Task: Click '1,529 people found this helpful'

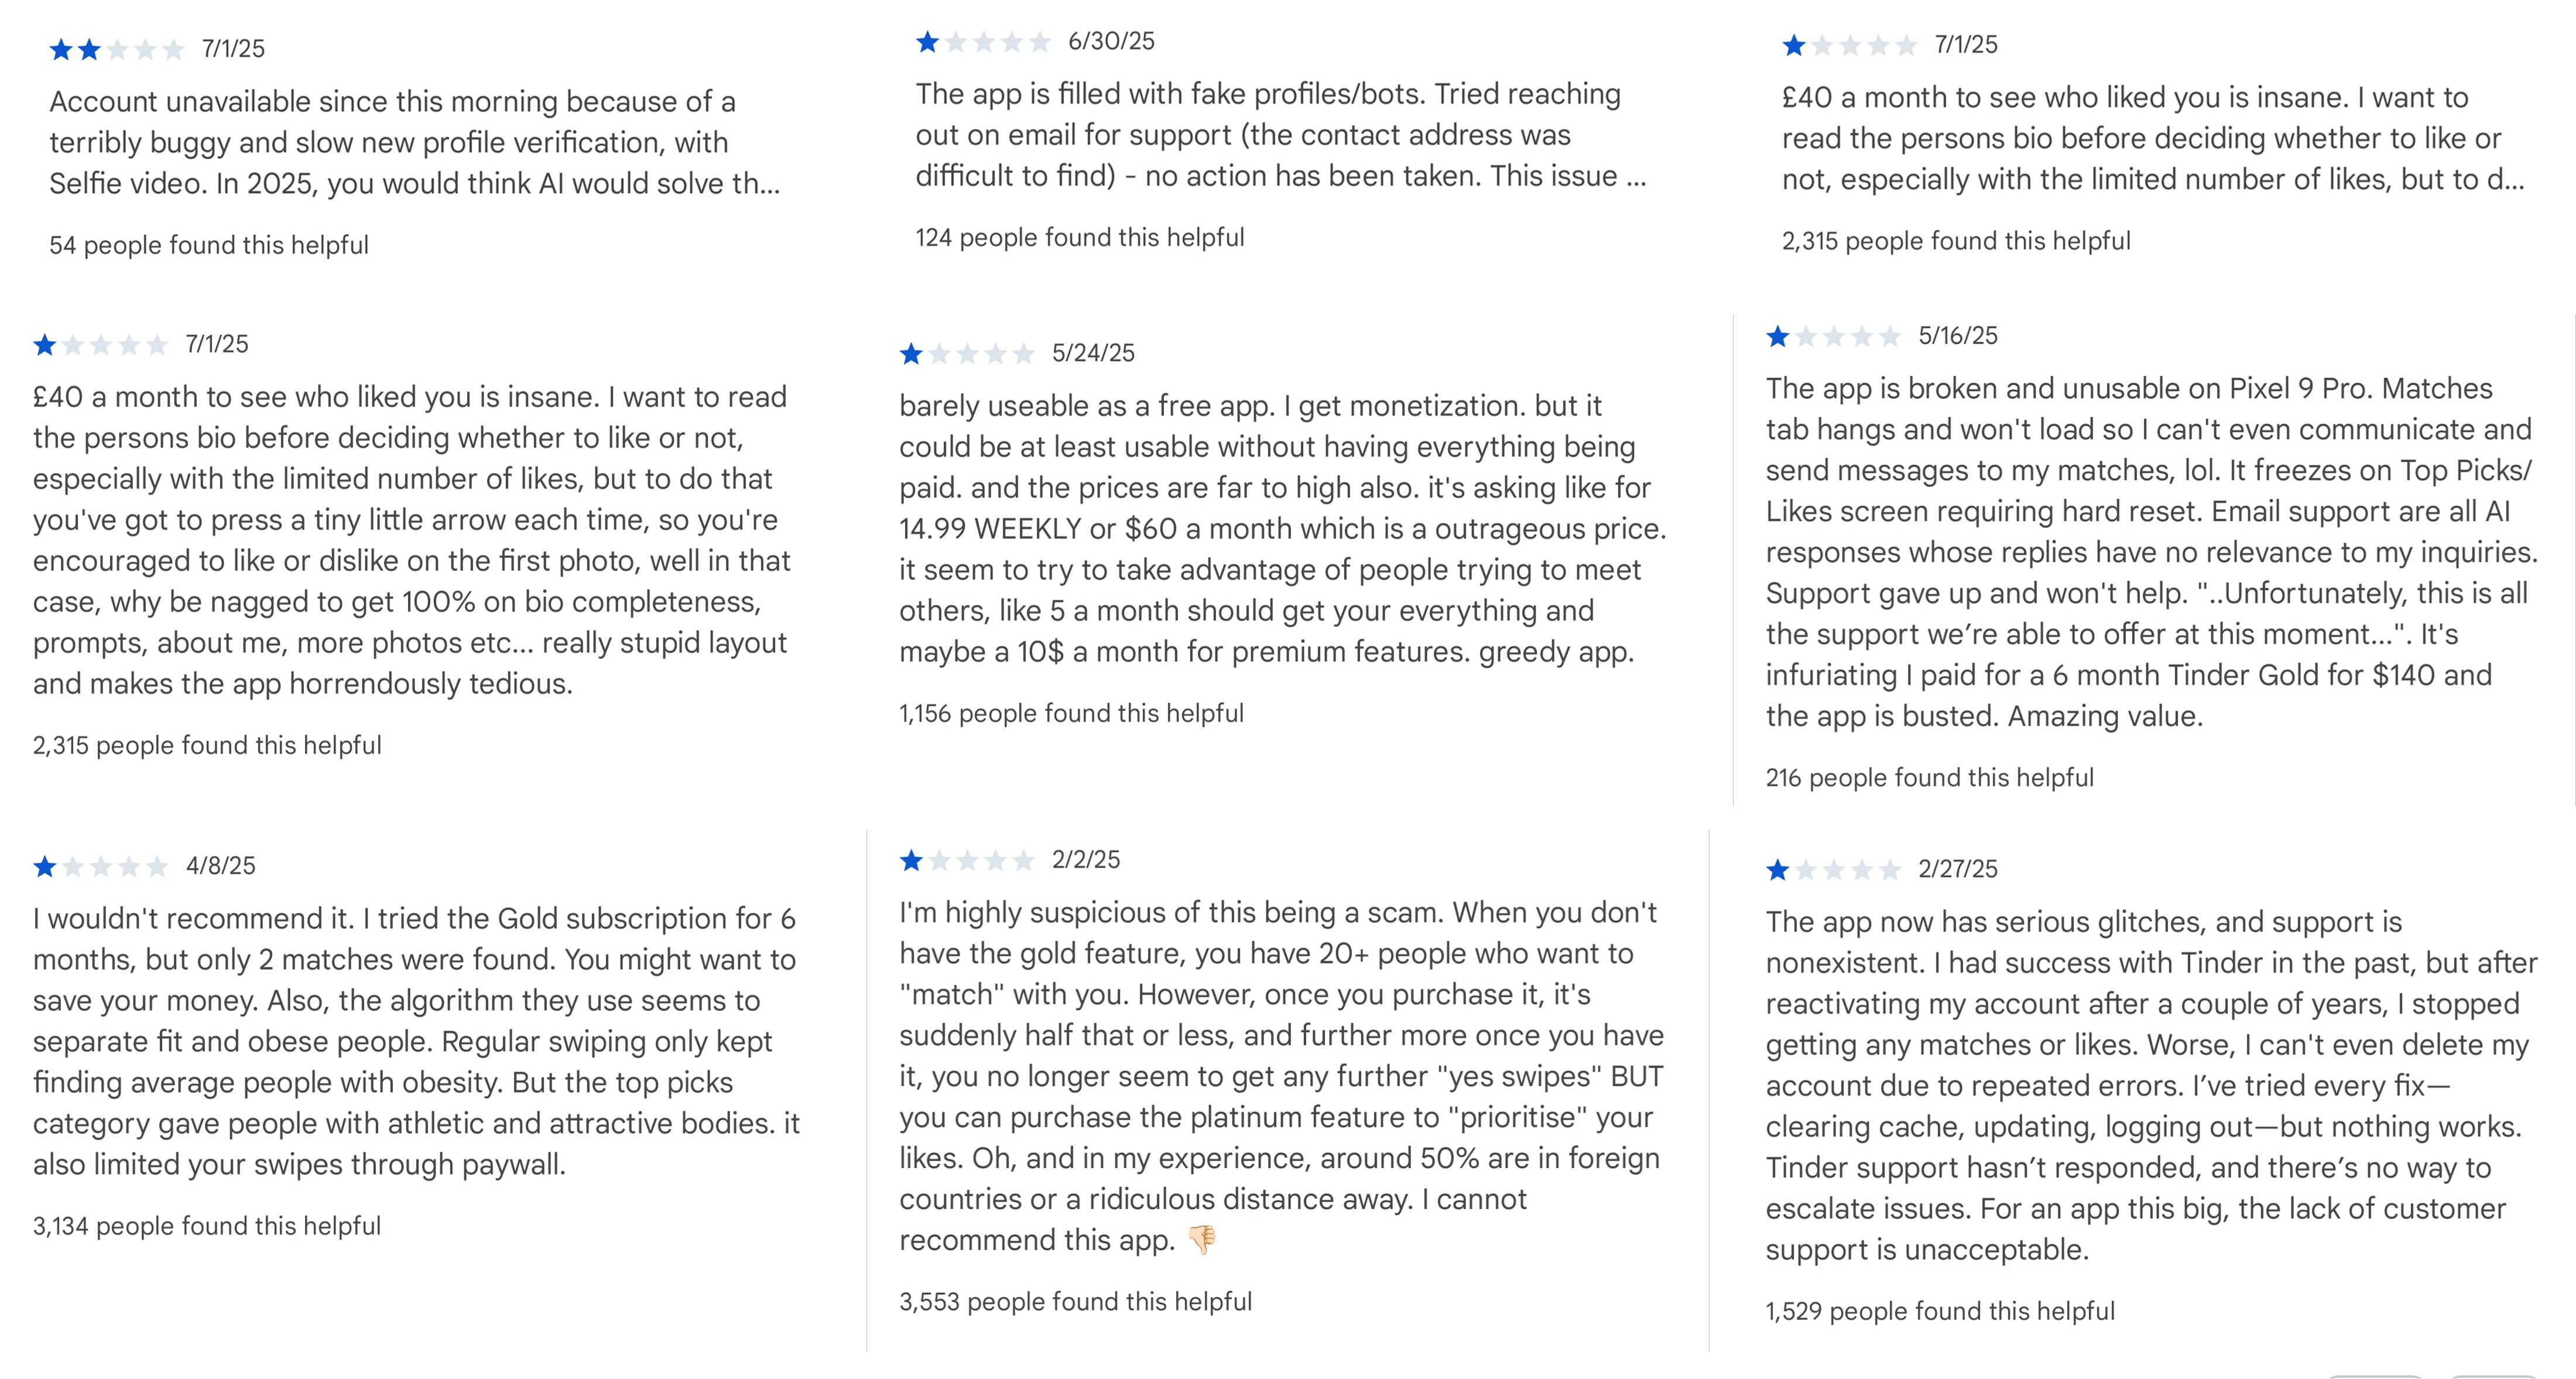Action: [1940, 1311]
